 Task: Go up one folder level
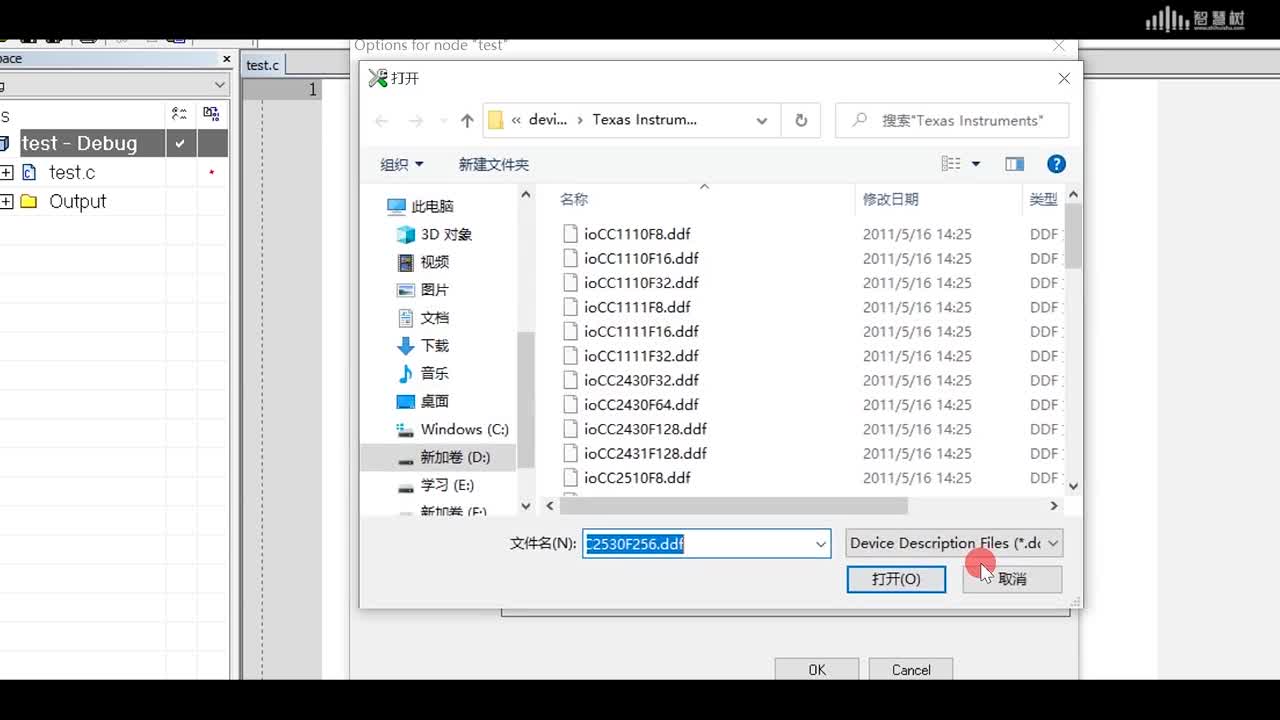[x=467, y=120]
